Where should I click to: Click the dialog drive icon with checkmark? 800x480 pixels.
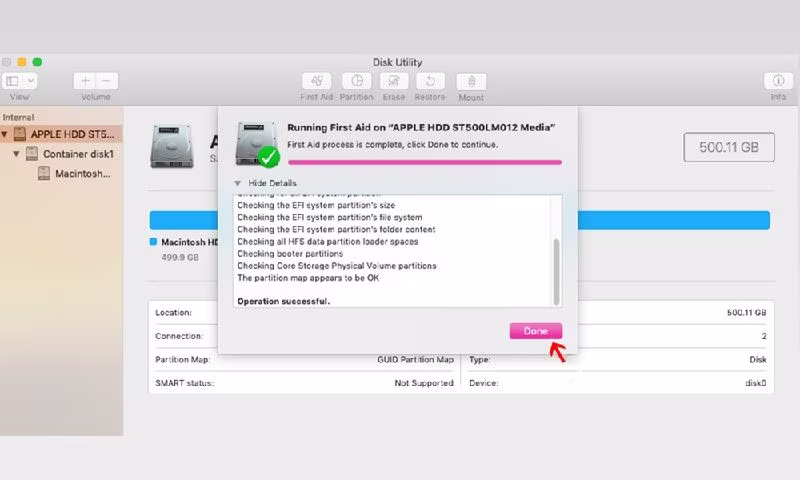[257, 144]
